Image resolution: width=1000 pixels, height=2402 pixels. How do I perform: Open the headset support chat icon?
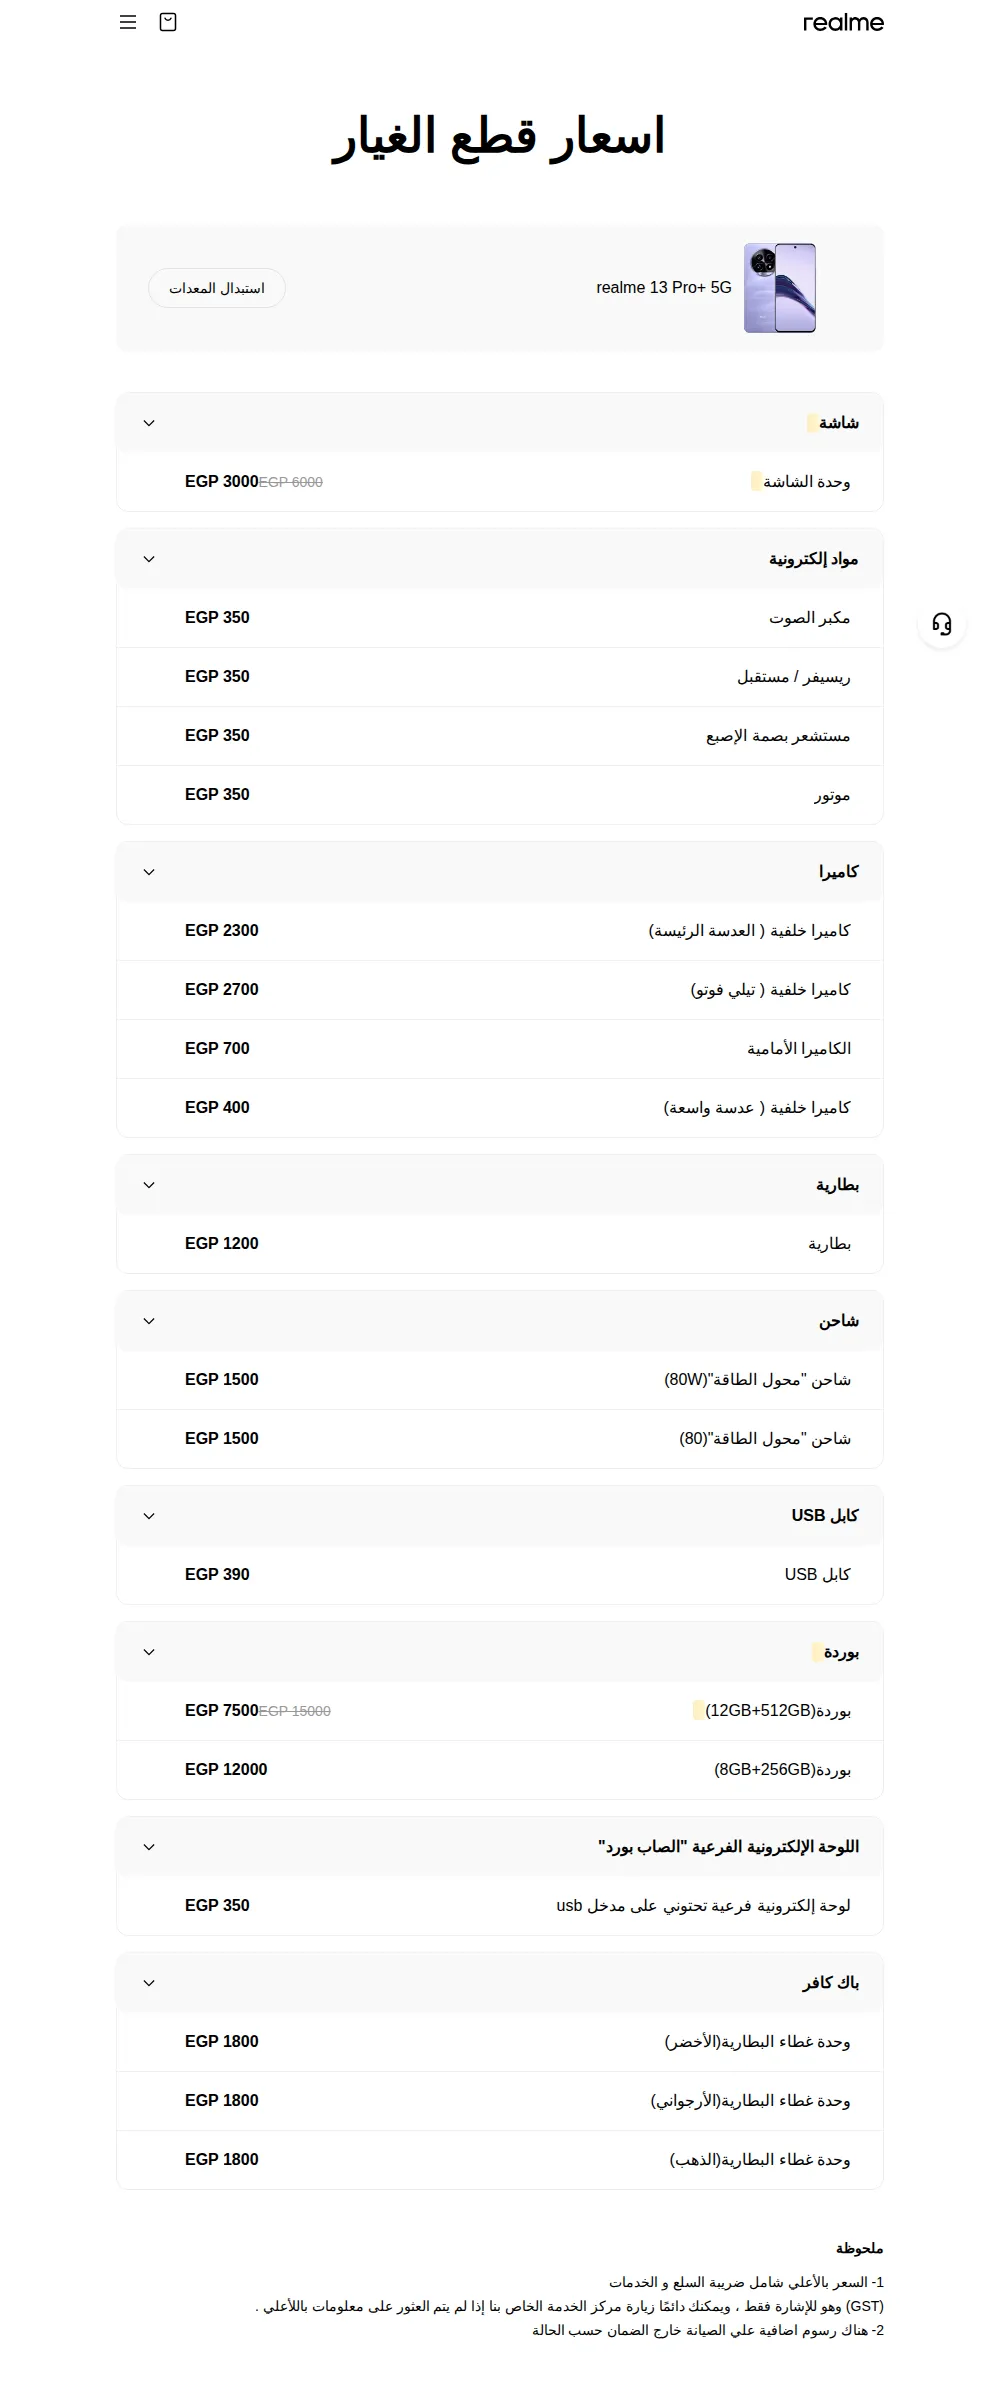click(942, 624)
